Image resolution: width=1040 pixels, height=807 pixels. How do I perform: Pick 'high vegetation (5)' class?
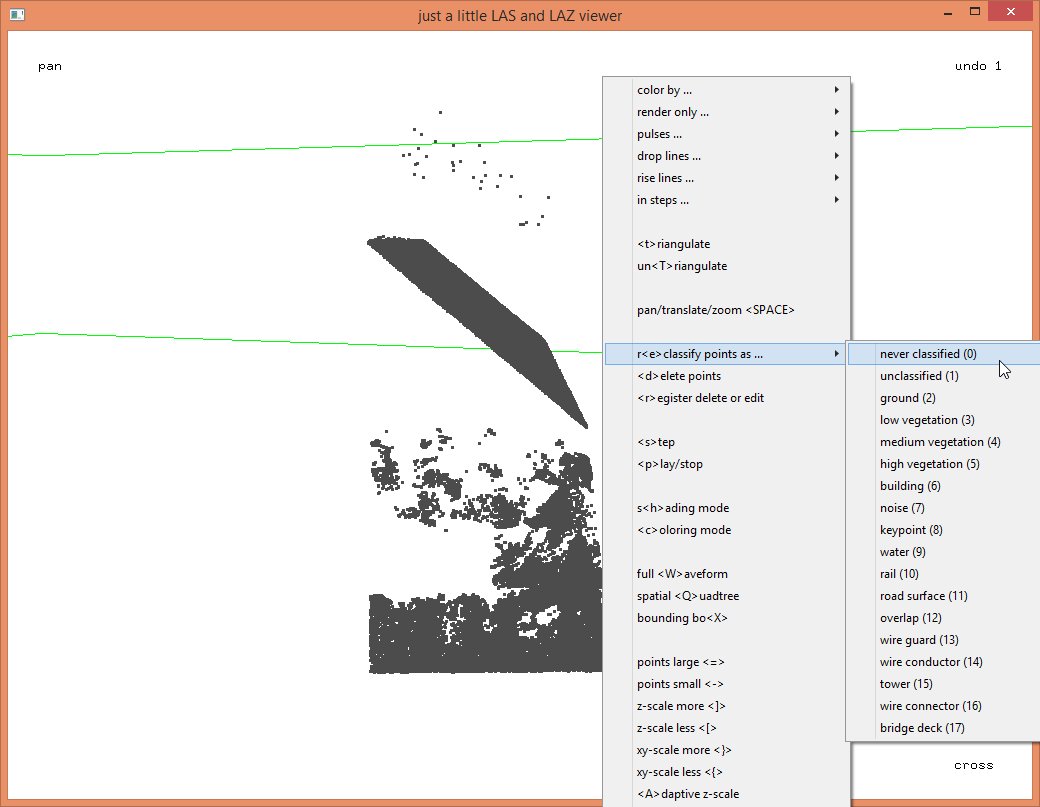(x=929, y=464)
